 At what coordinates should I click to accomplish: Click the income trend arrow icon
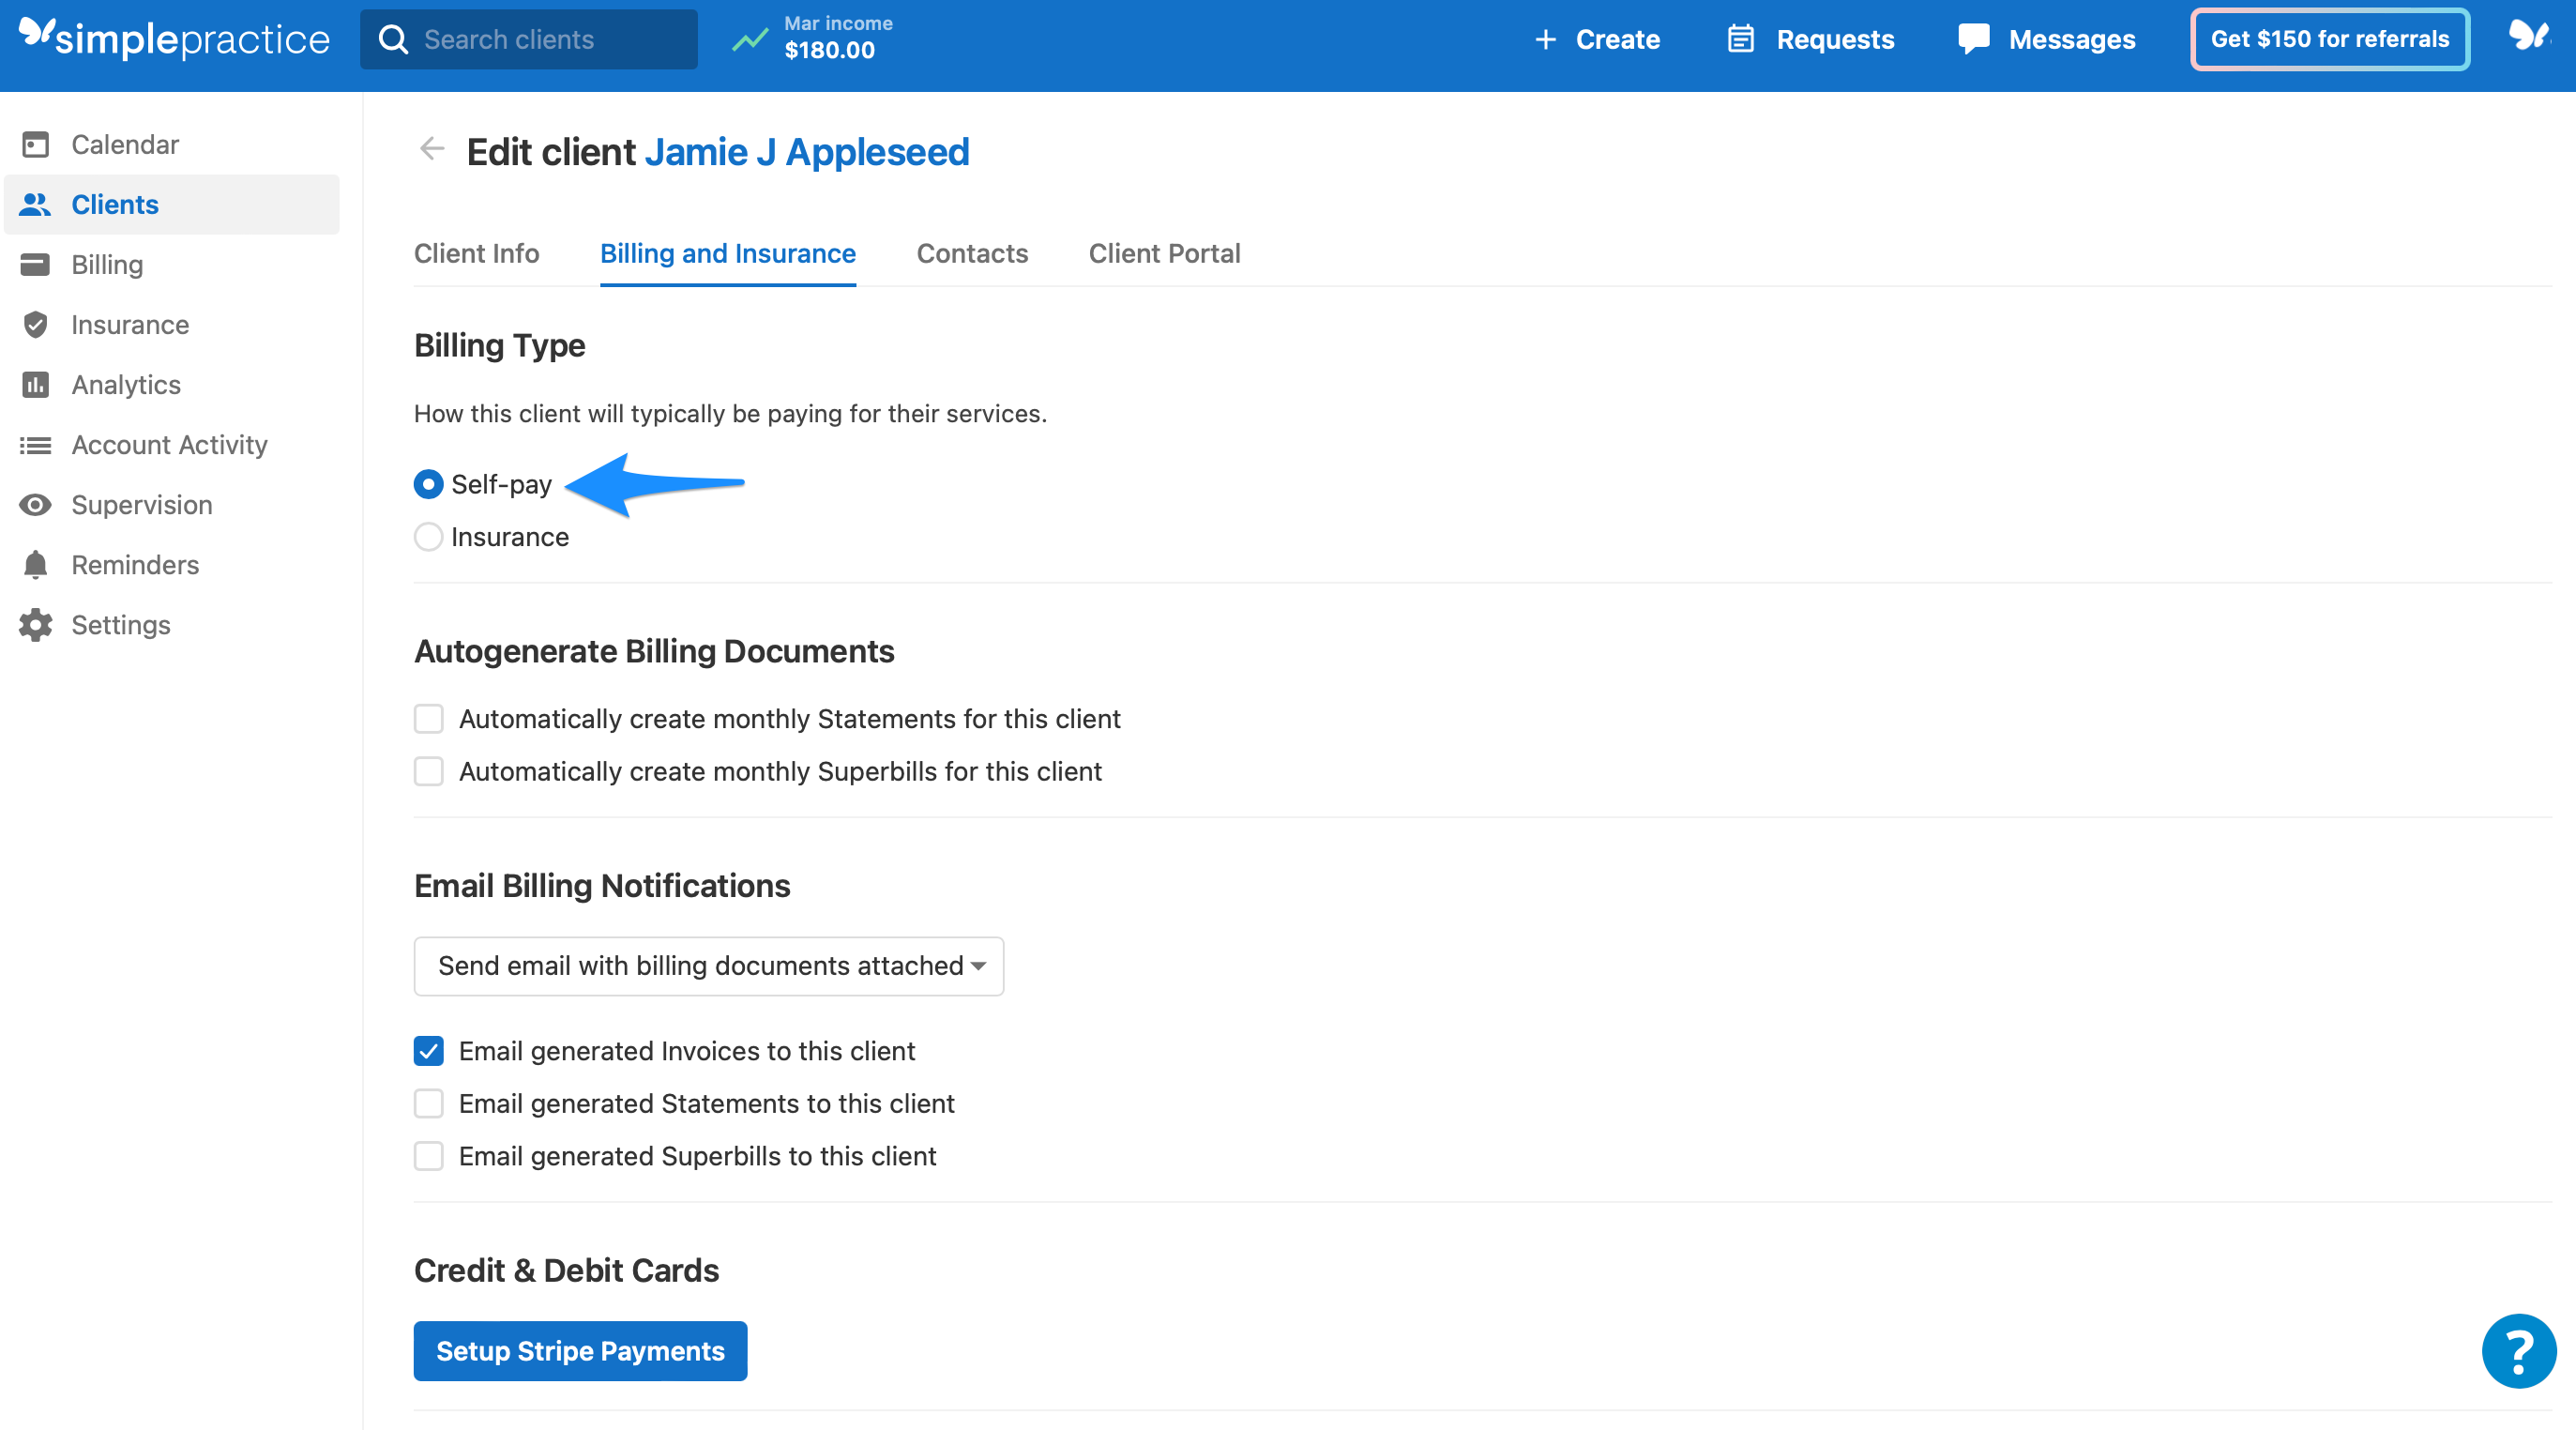pyautogui.click(x=750, y=40)
